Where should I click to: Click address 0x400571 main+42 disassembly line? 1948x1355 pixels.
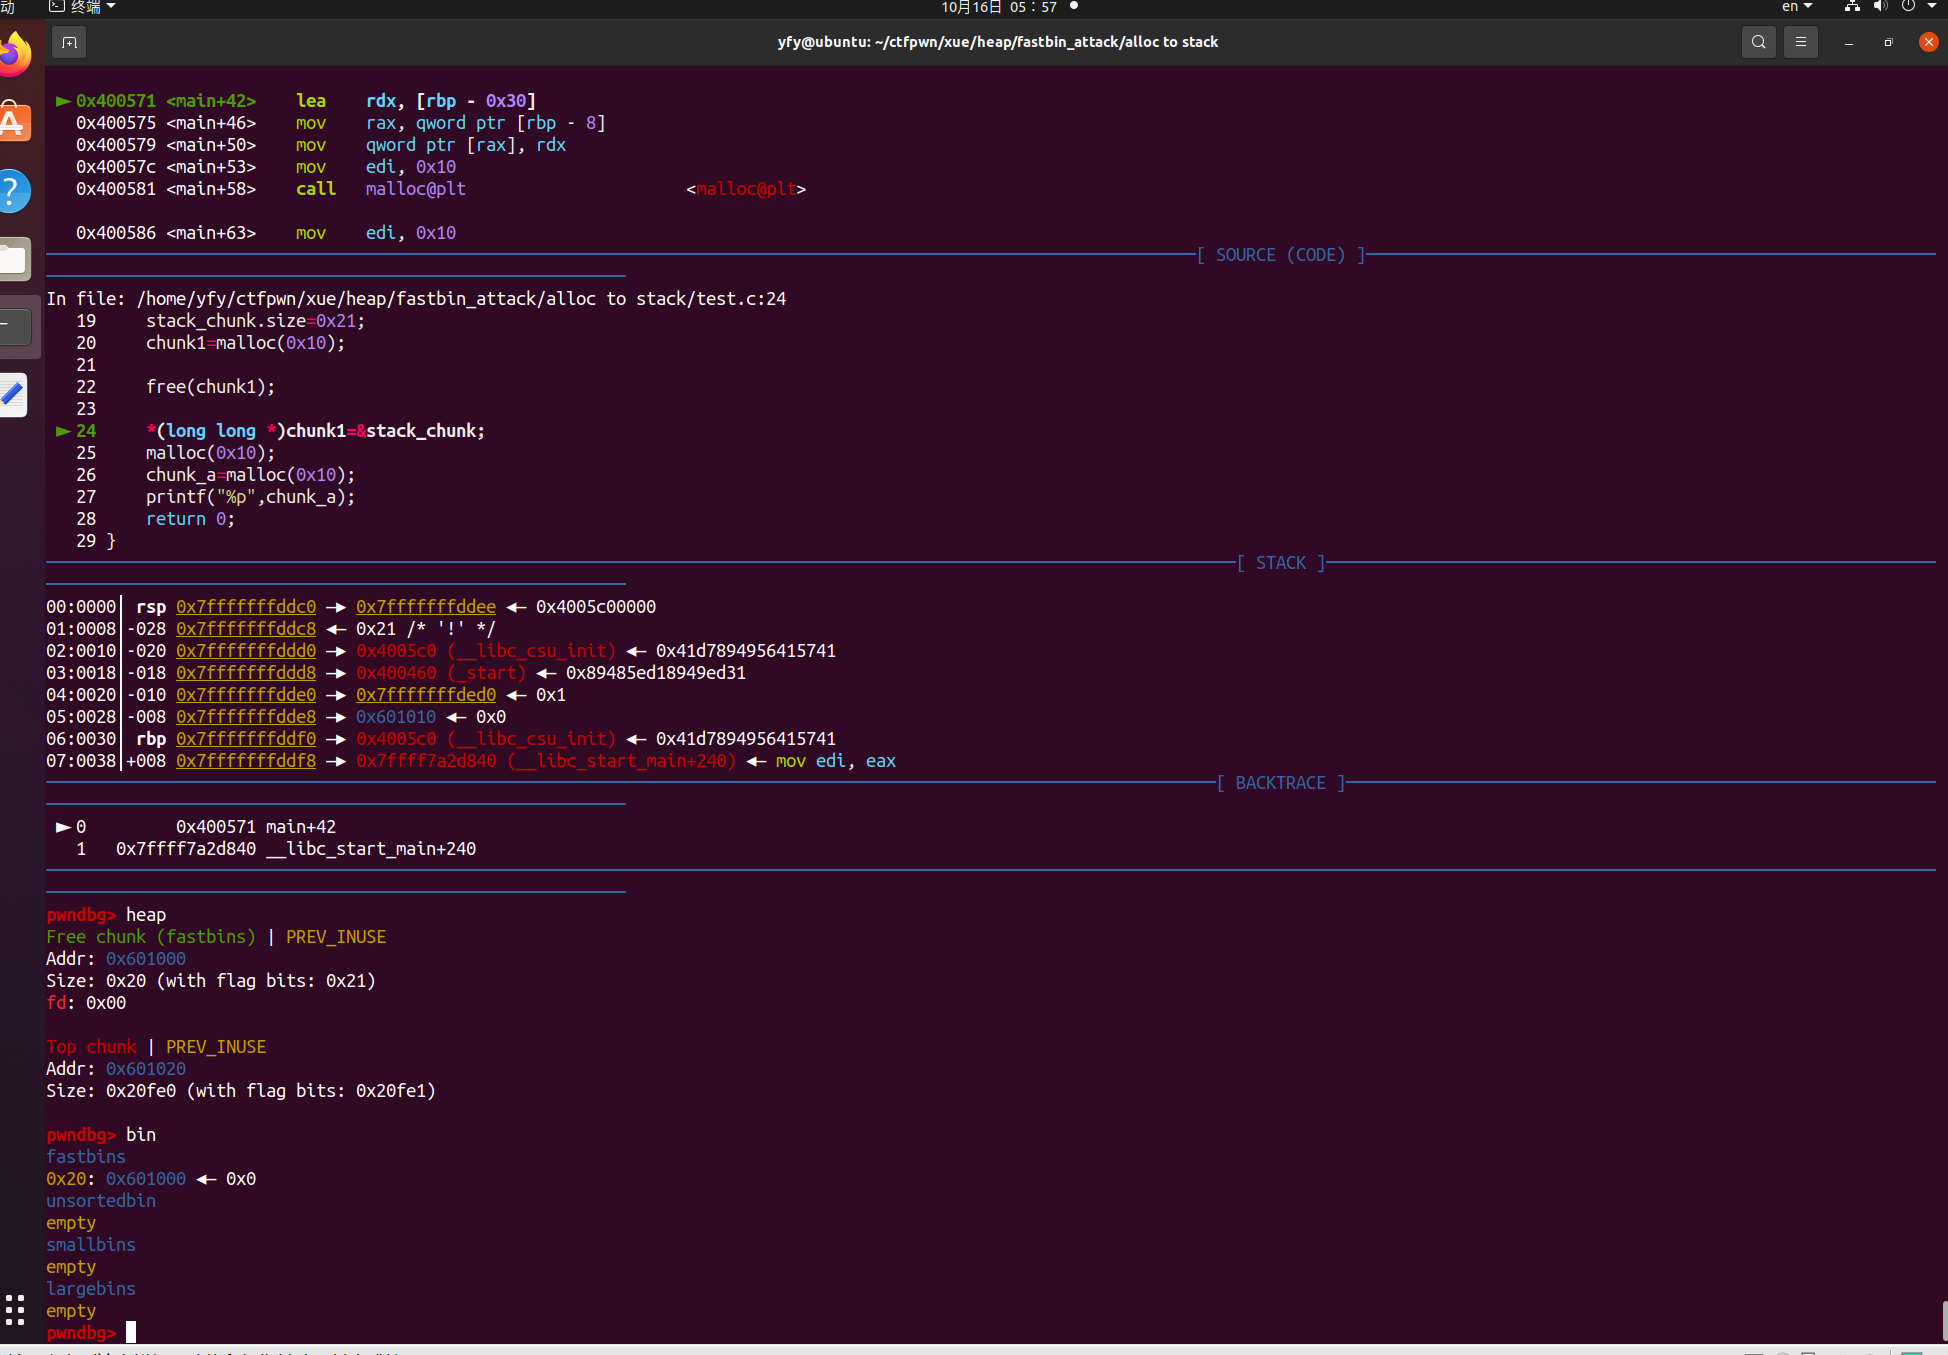(x=296, y=101)
